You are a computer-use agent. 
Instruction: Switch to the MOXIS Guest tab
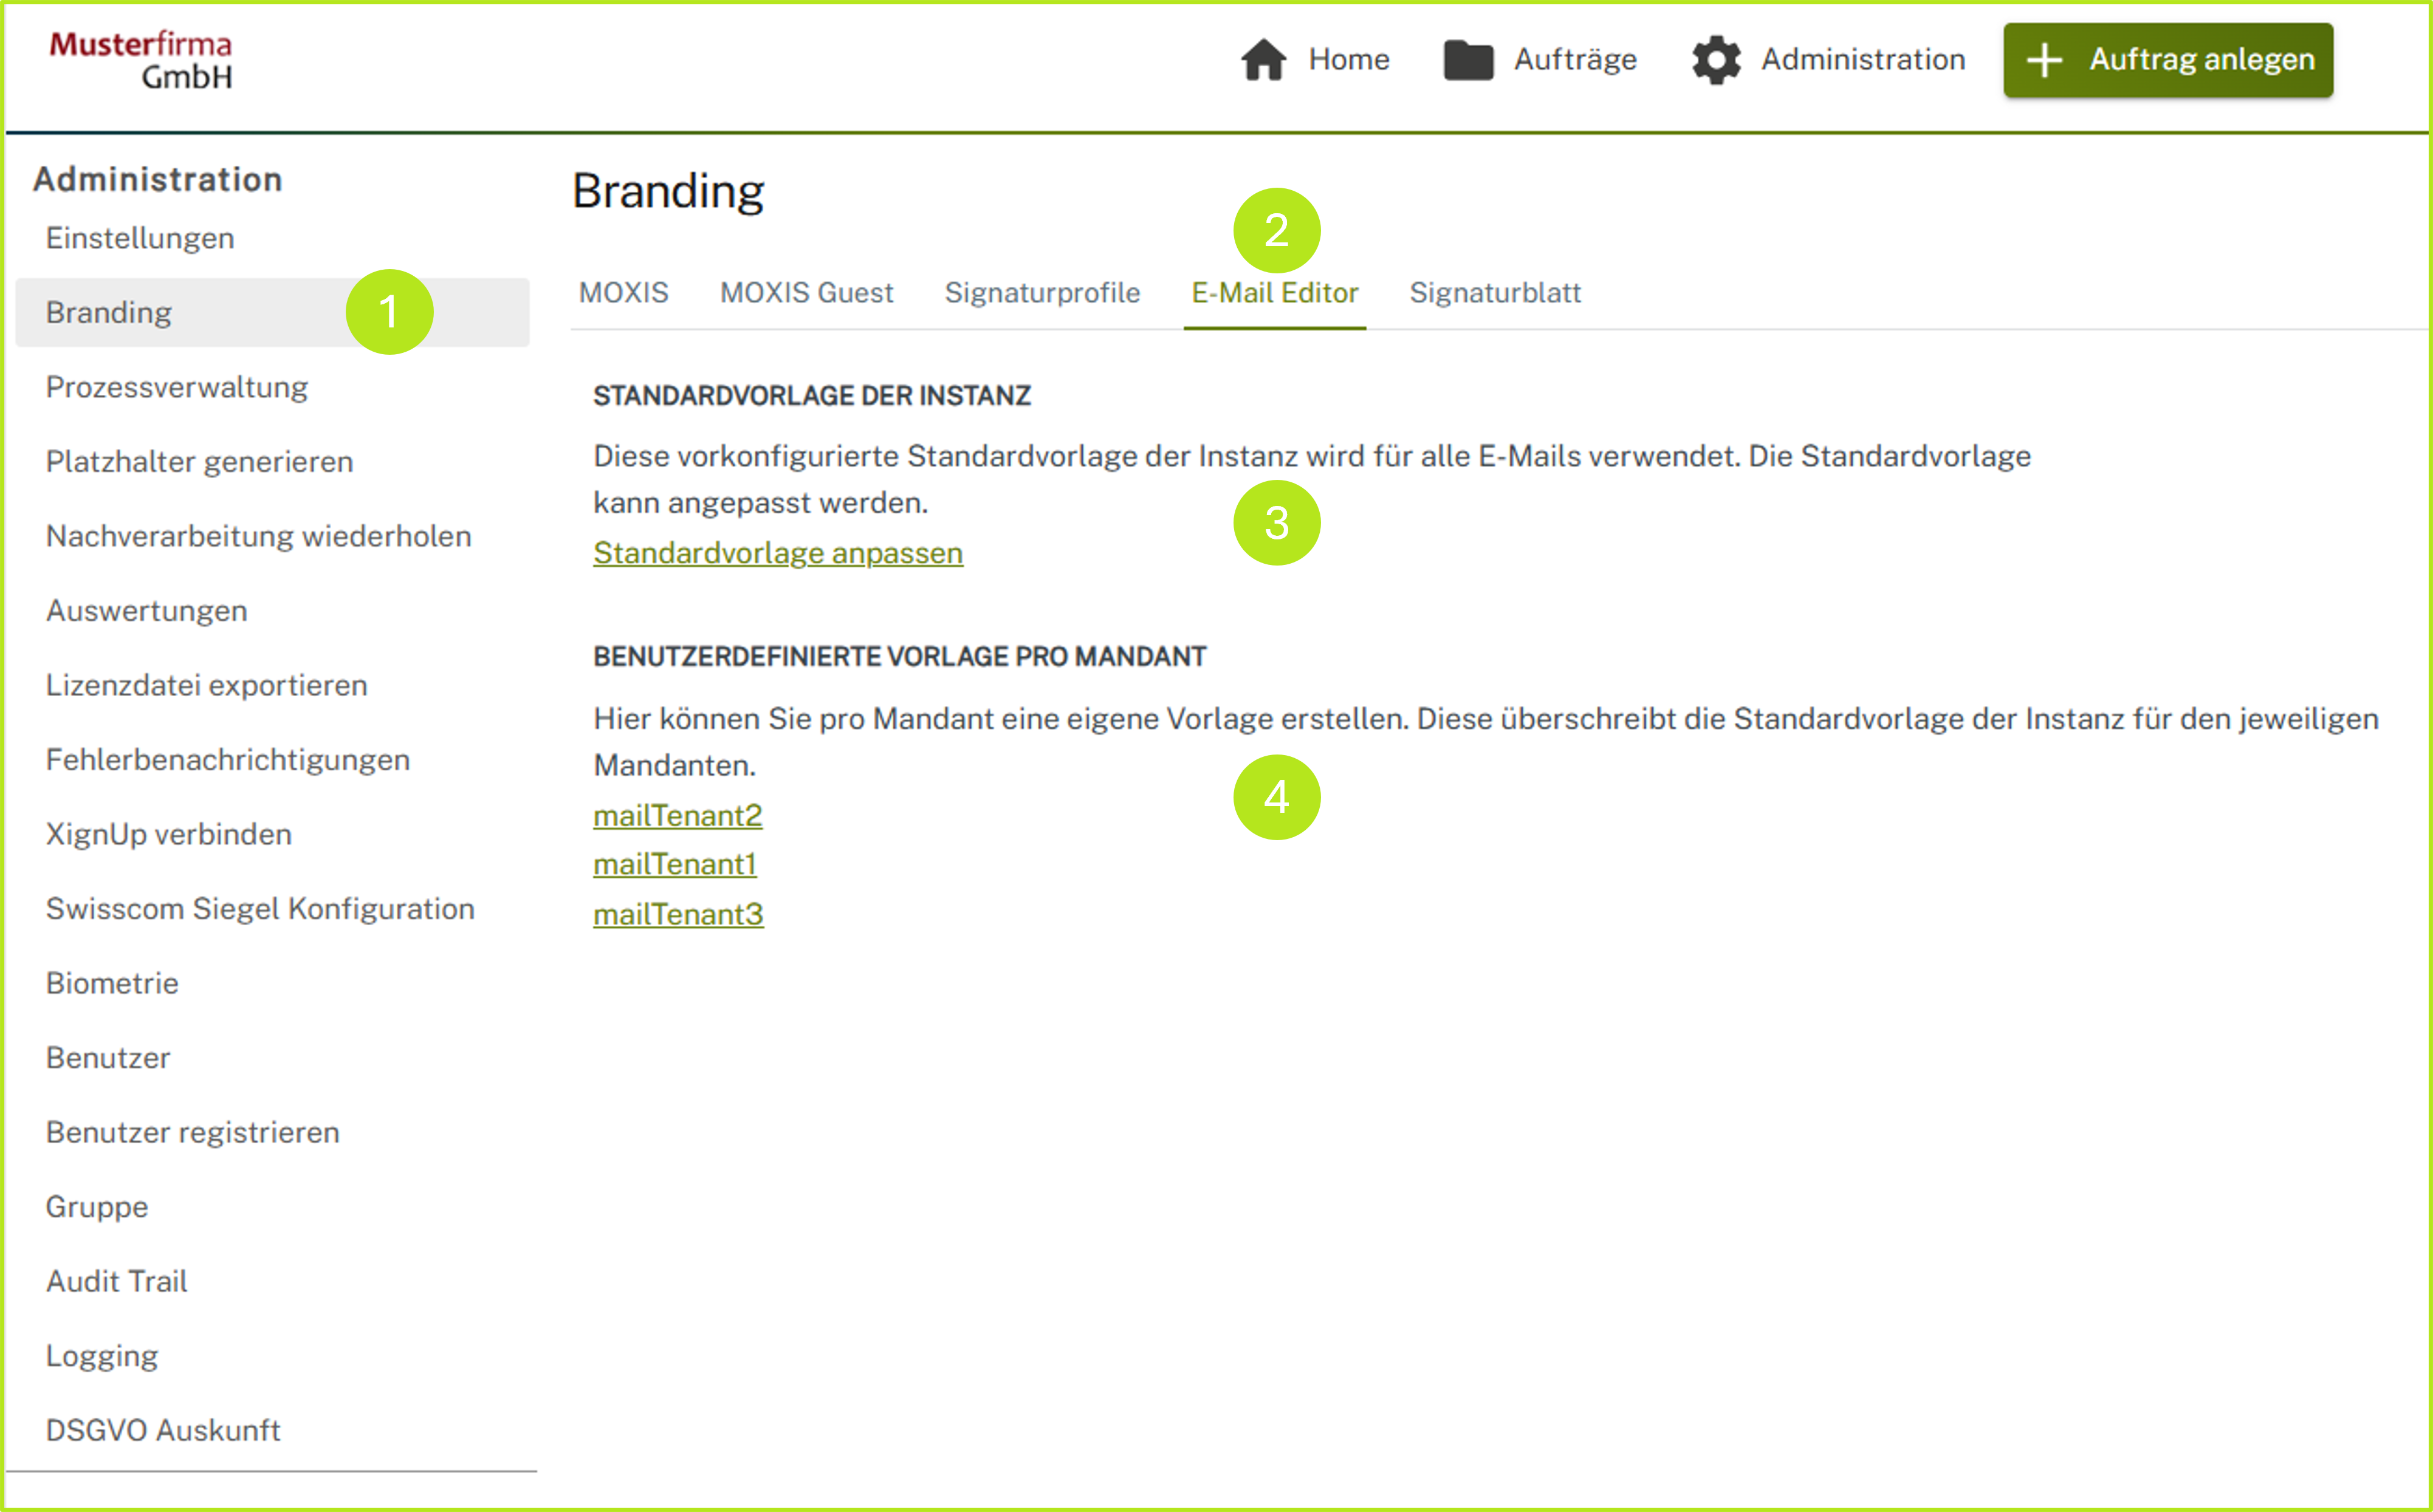[806, 293]
